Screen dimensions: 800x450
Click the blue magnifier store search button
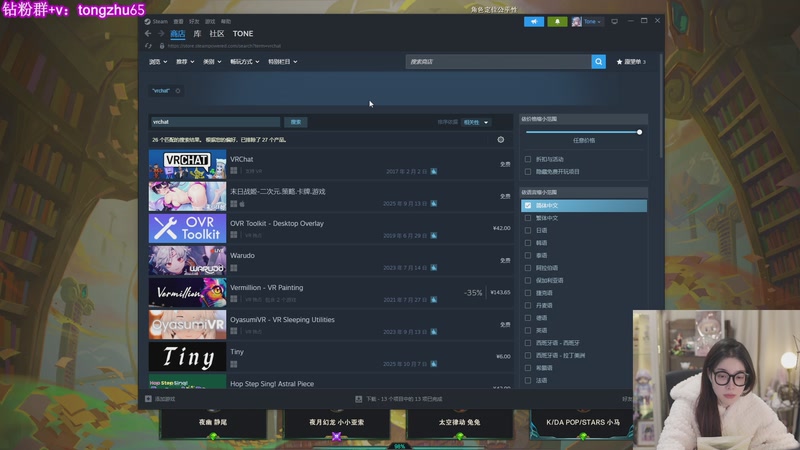click(598, 62)
